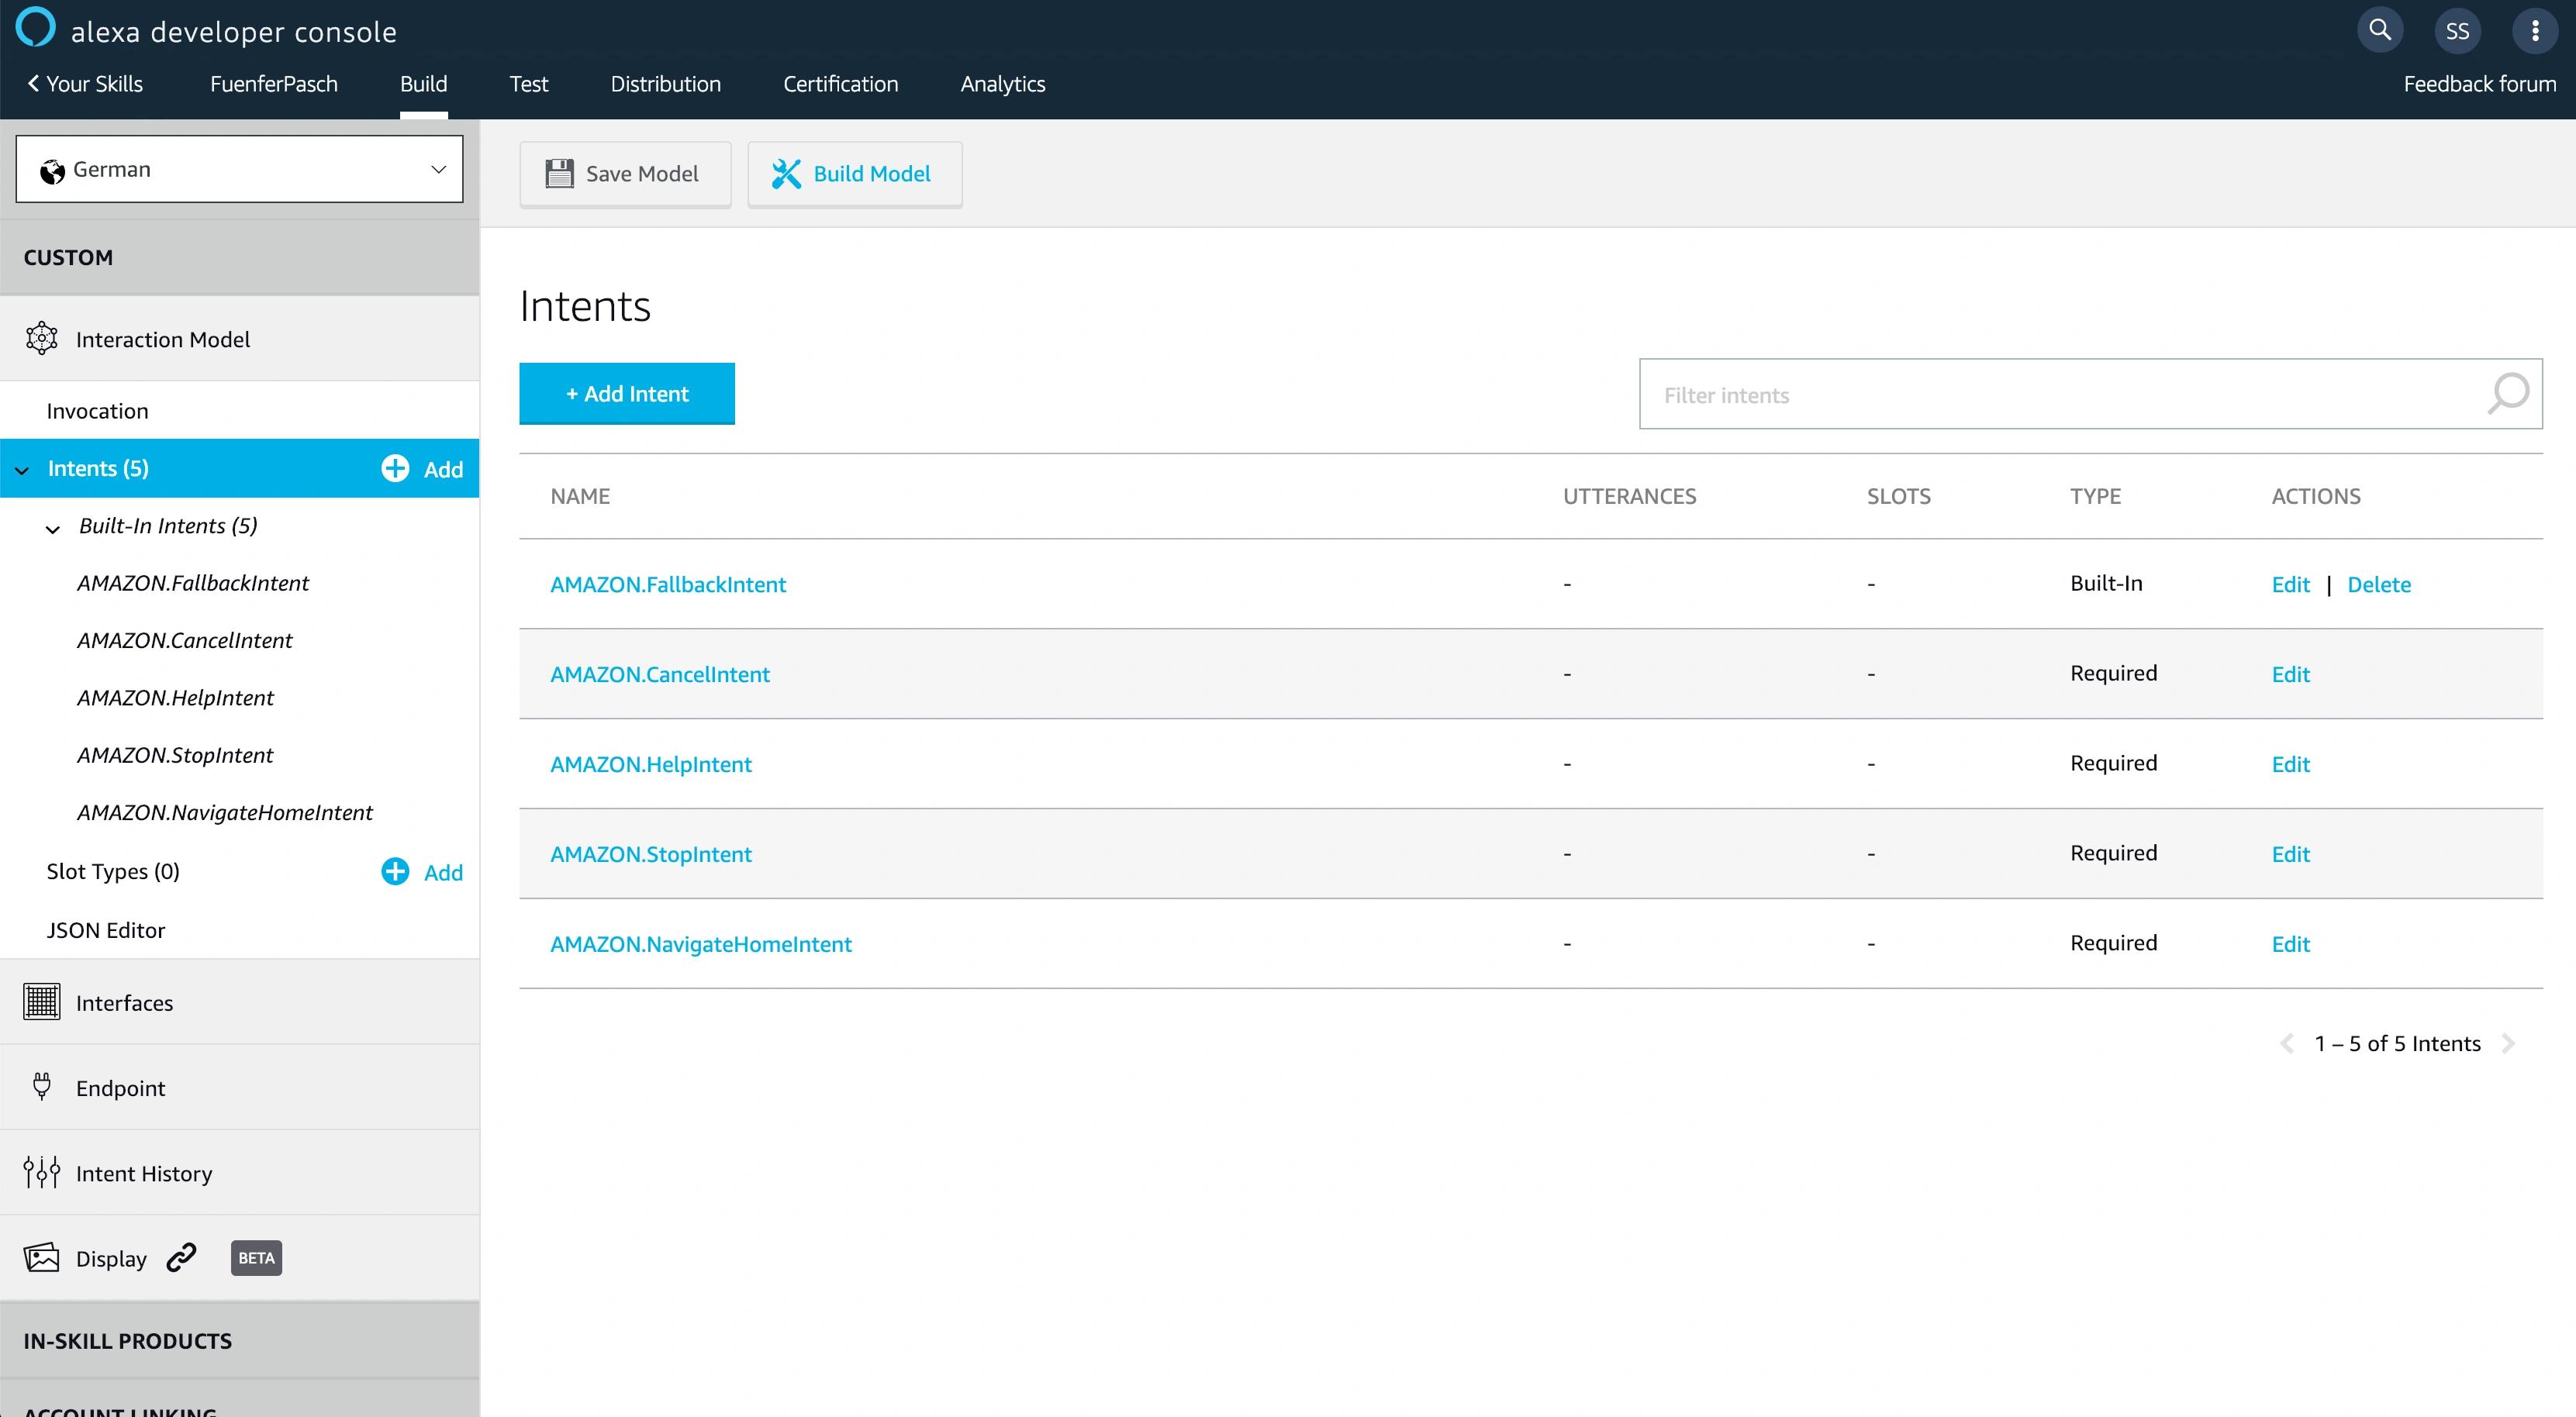Screen dimensions: 2576x1417
Task: Open AMAZON.HelpIntent link in table
Action: (x=651, y=764)
